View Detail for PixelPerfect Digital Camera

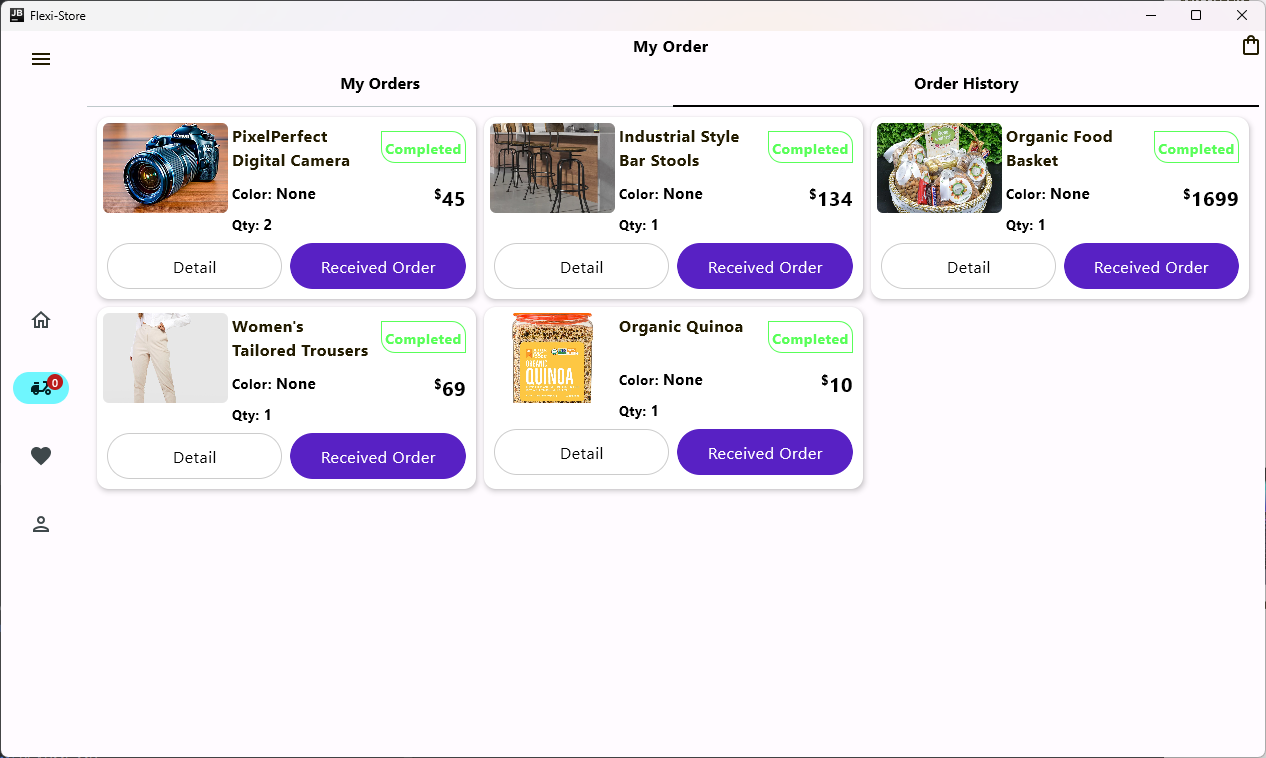194,267
